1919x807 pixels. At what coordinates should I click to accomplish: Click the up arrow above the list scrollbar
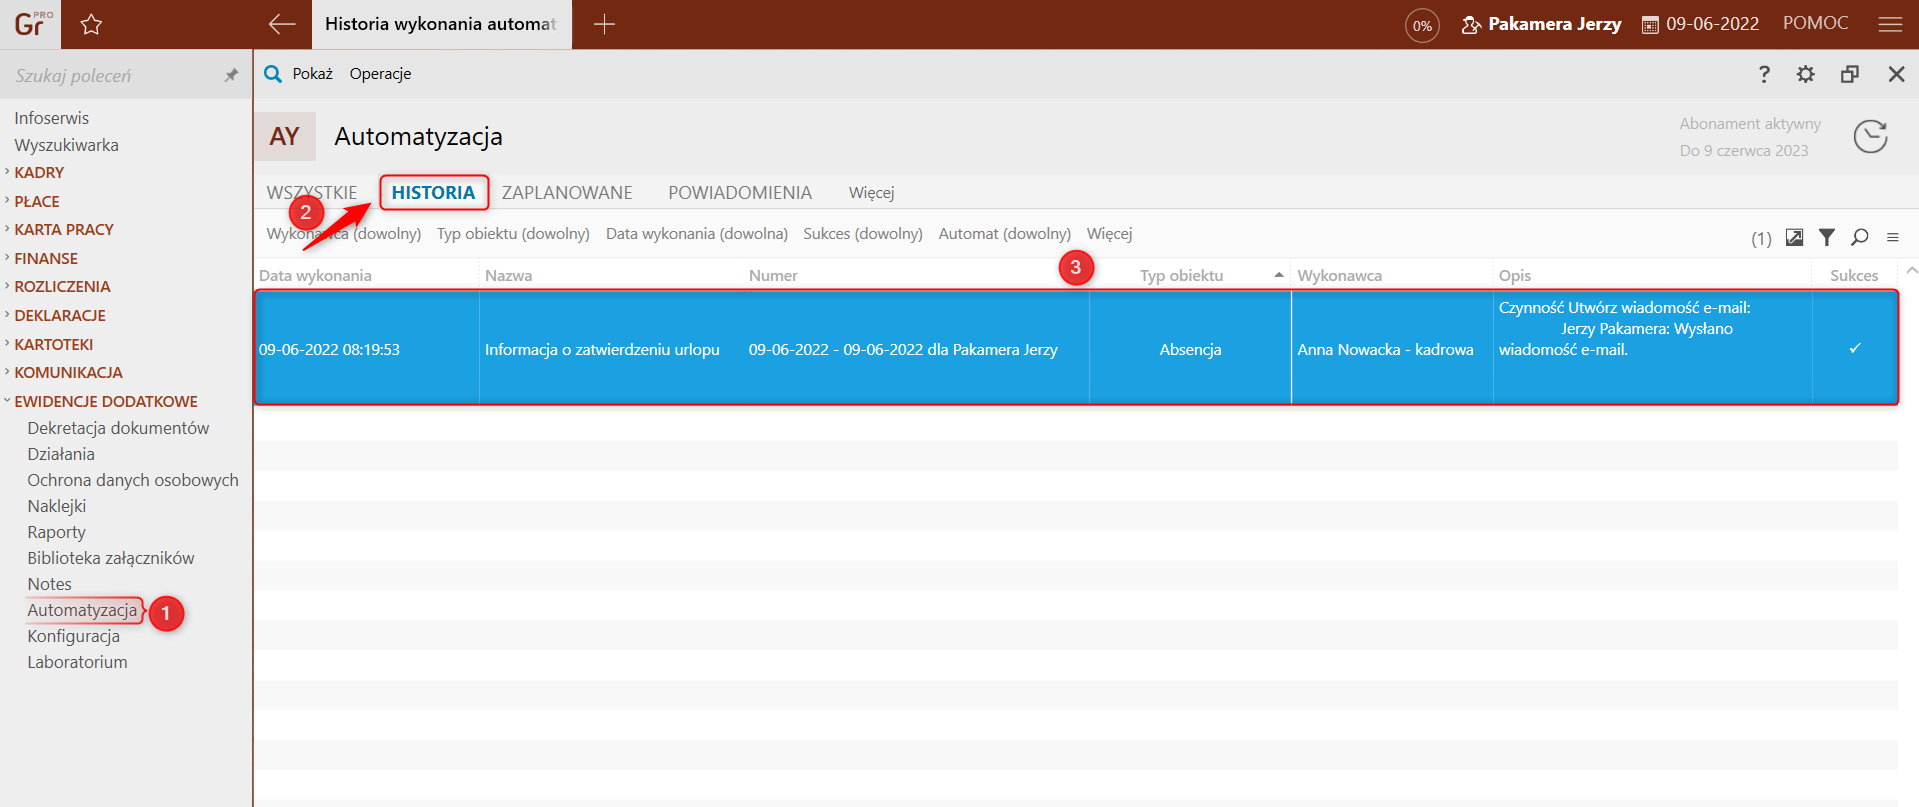click(x=1911, y=271)
